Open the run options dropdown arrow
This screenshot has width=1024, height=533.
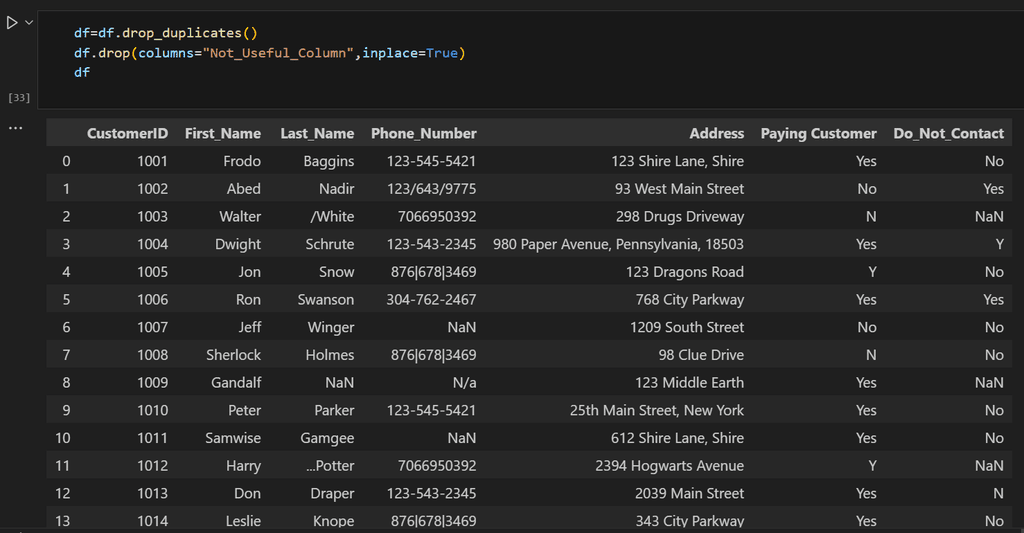[x=29, y=23]
